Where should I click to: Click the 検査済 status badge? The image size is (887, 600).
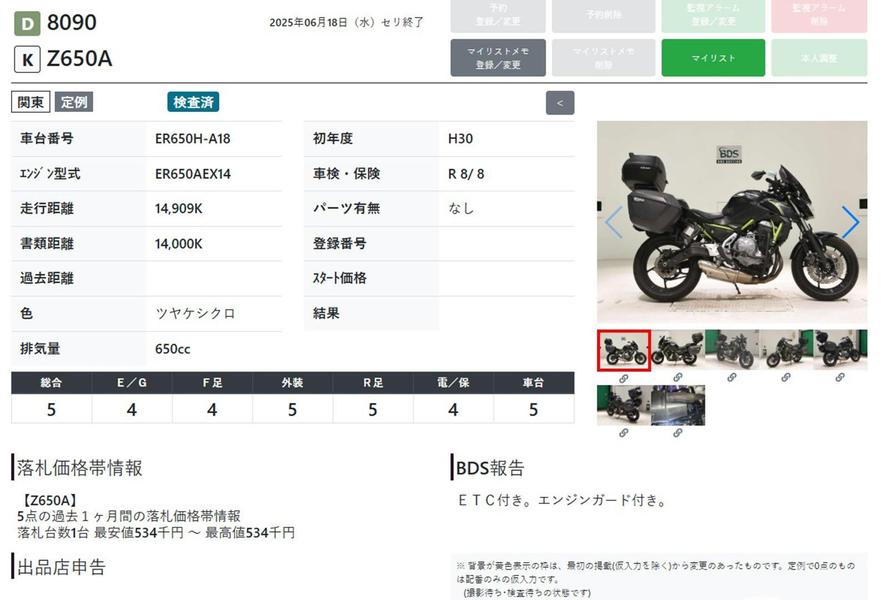point(193,102)
